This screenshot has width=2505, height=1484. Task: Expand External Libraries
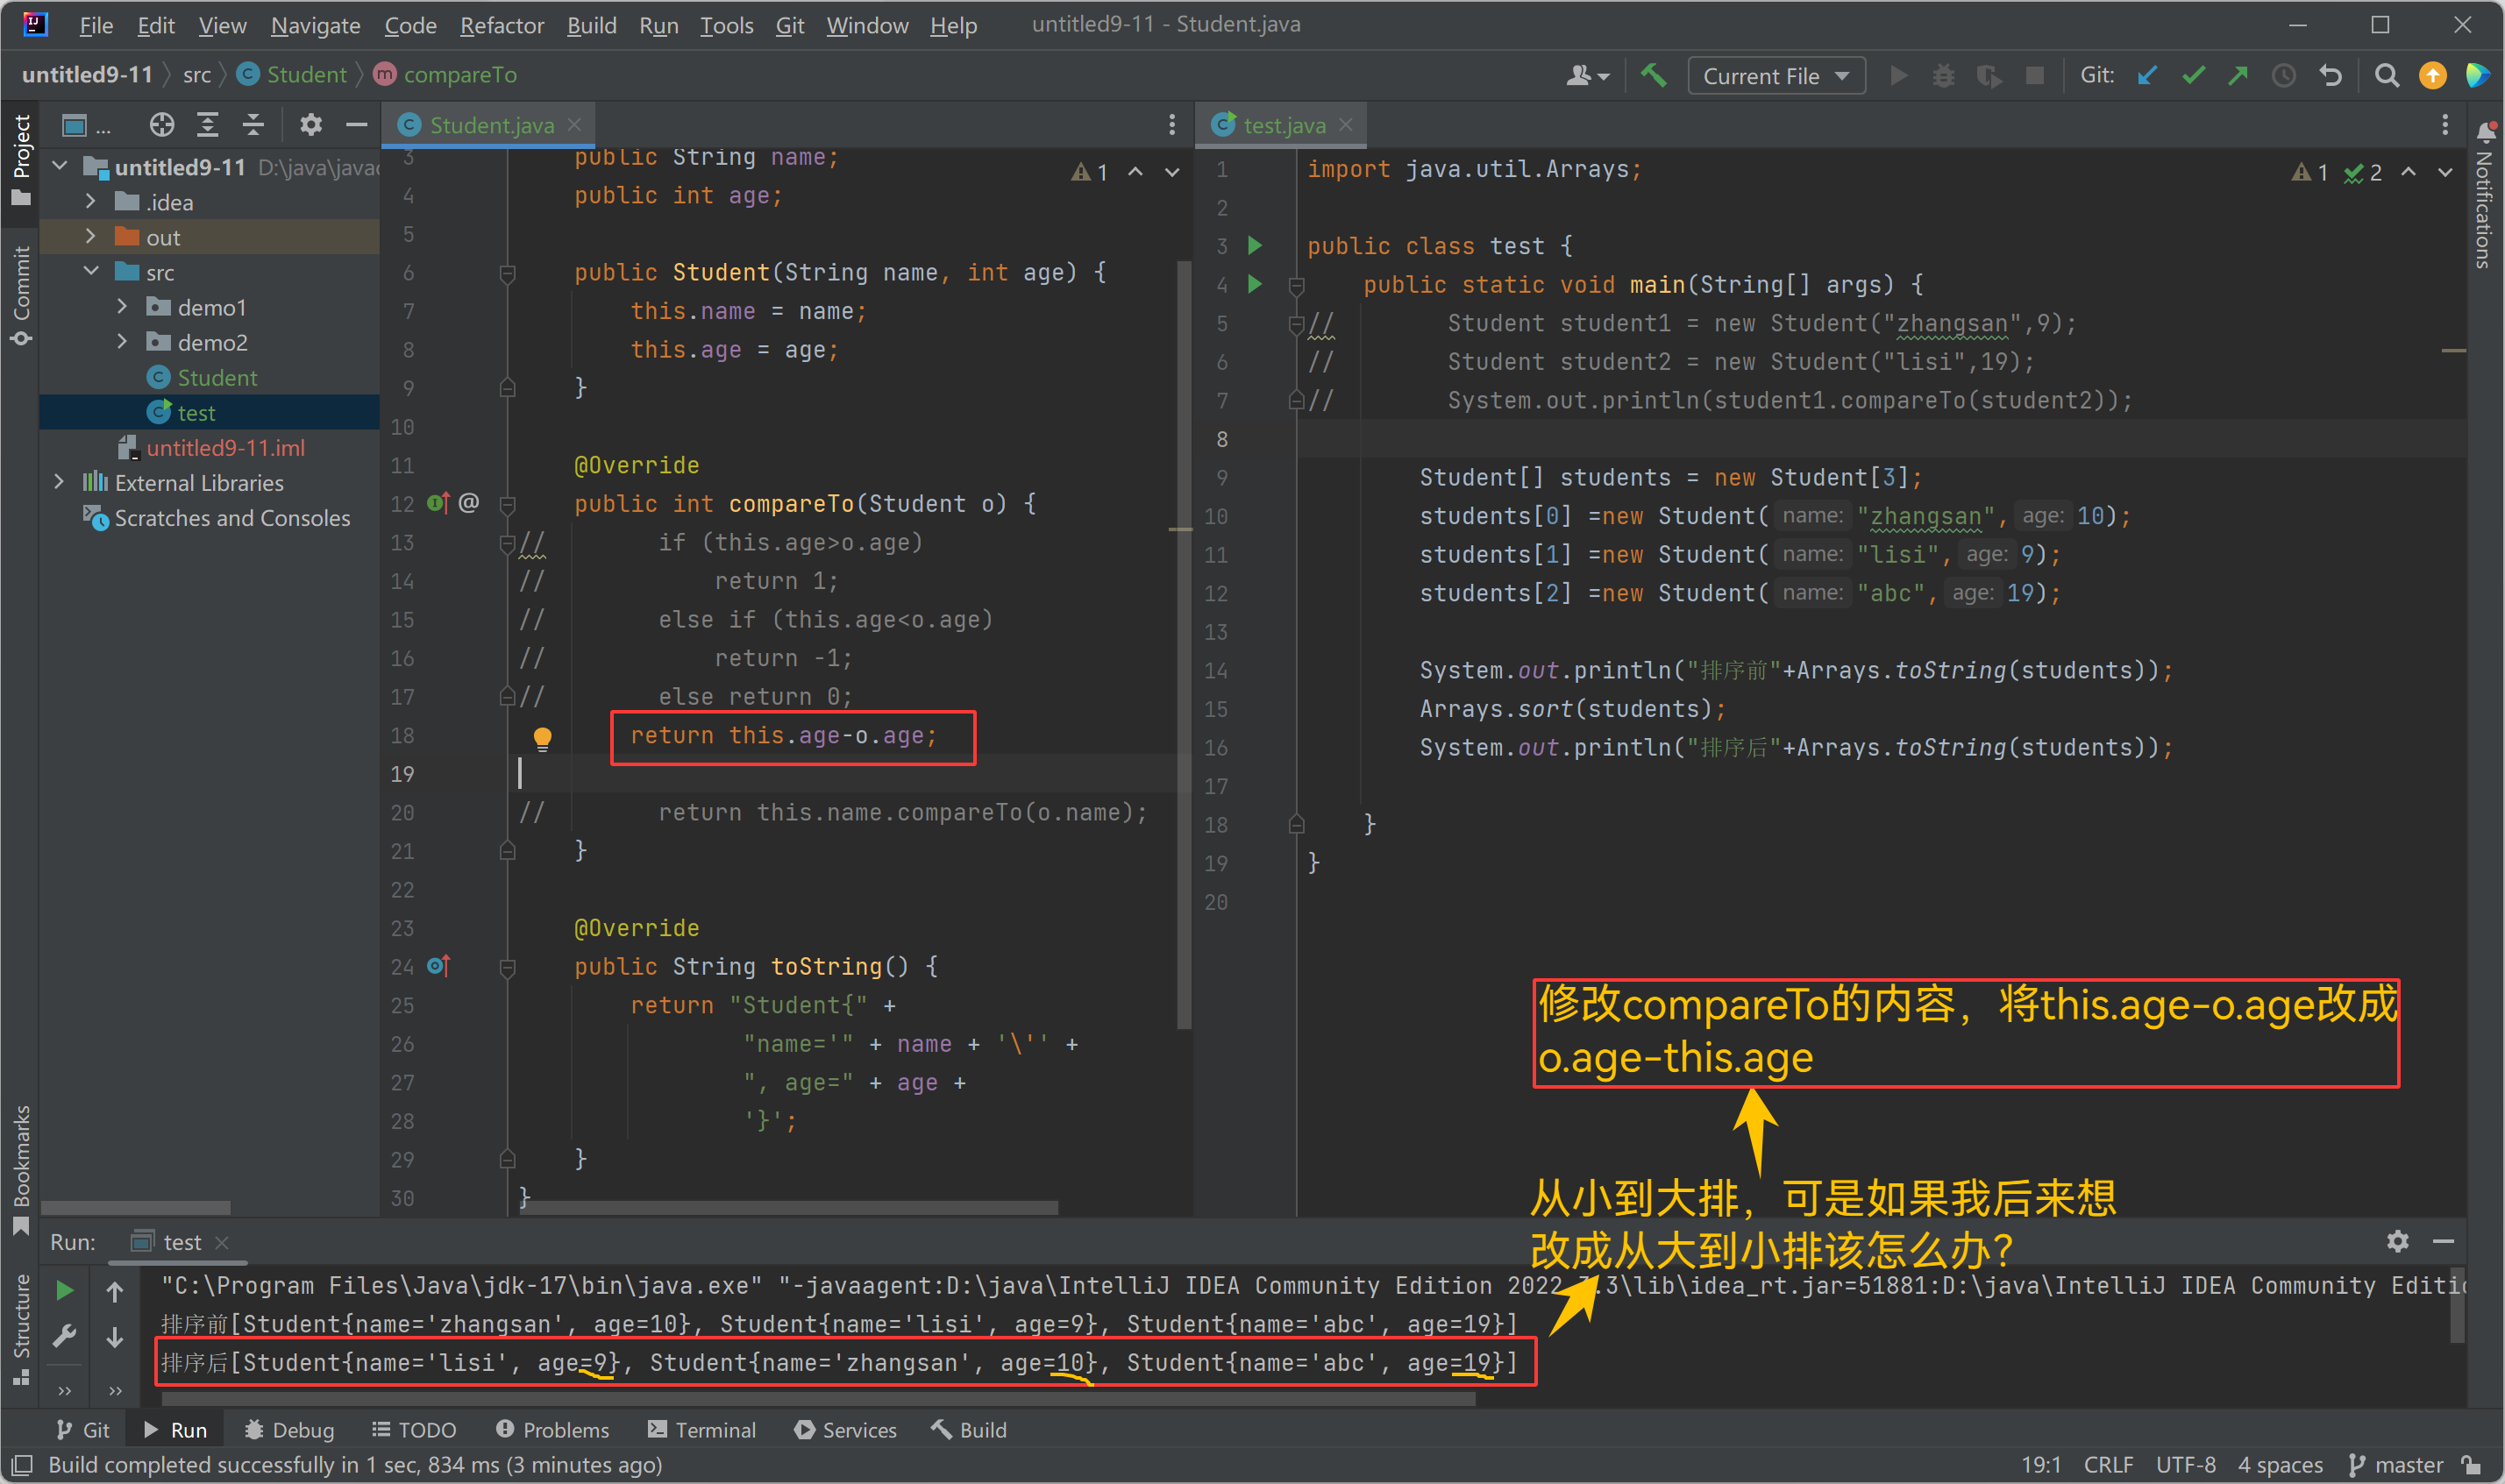60,482
